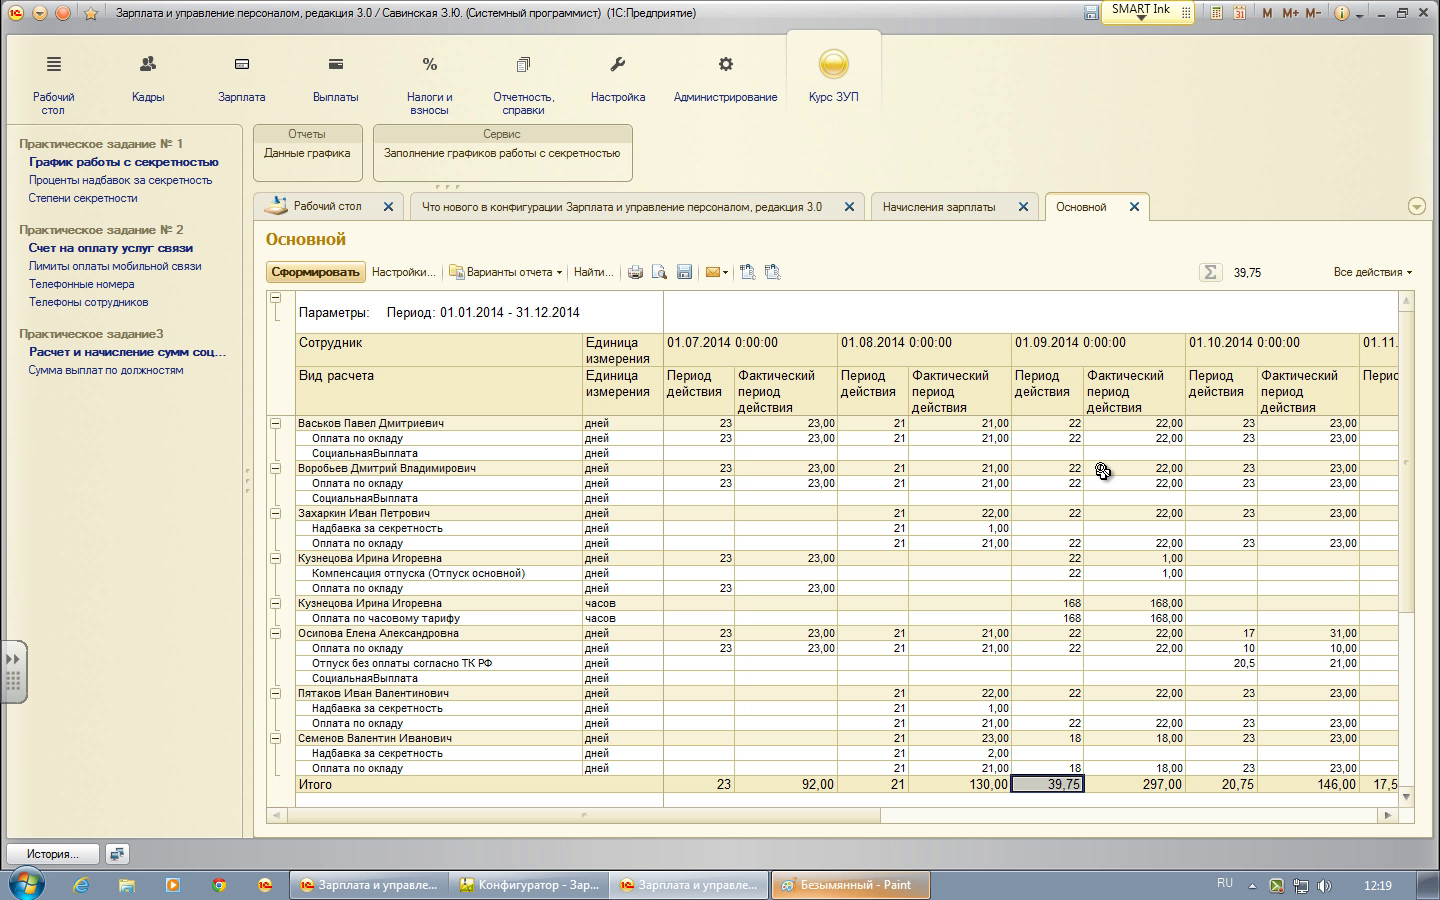Open the calculator from title bar
This screenshot has height=900, width=1440.
pos(1216,13)
